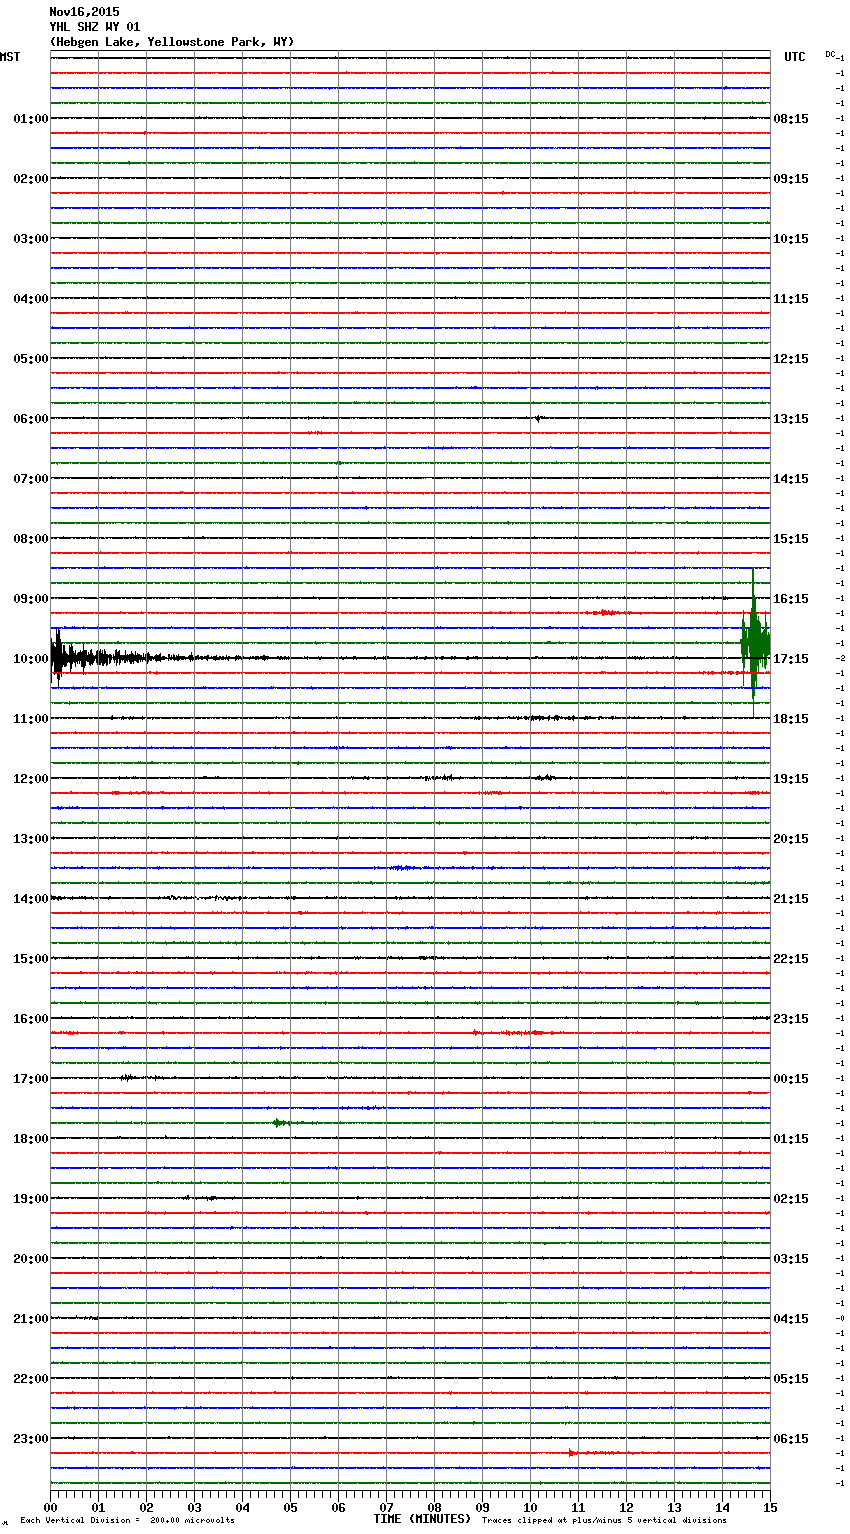Click the minute 07 label on bottom axis
The width and height of the screenshot is (850, 1534).
(386, 1507)
